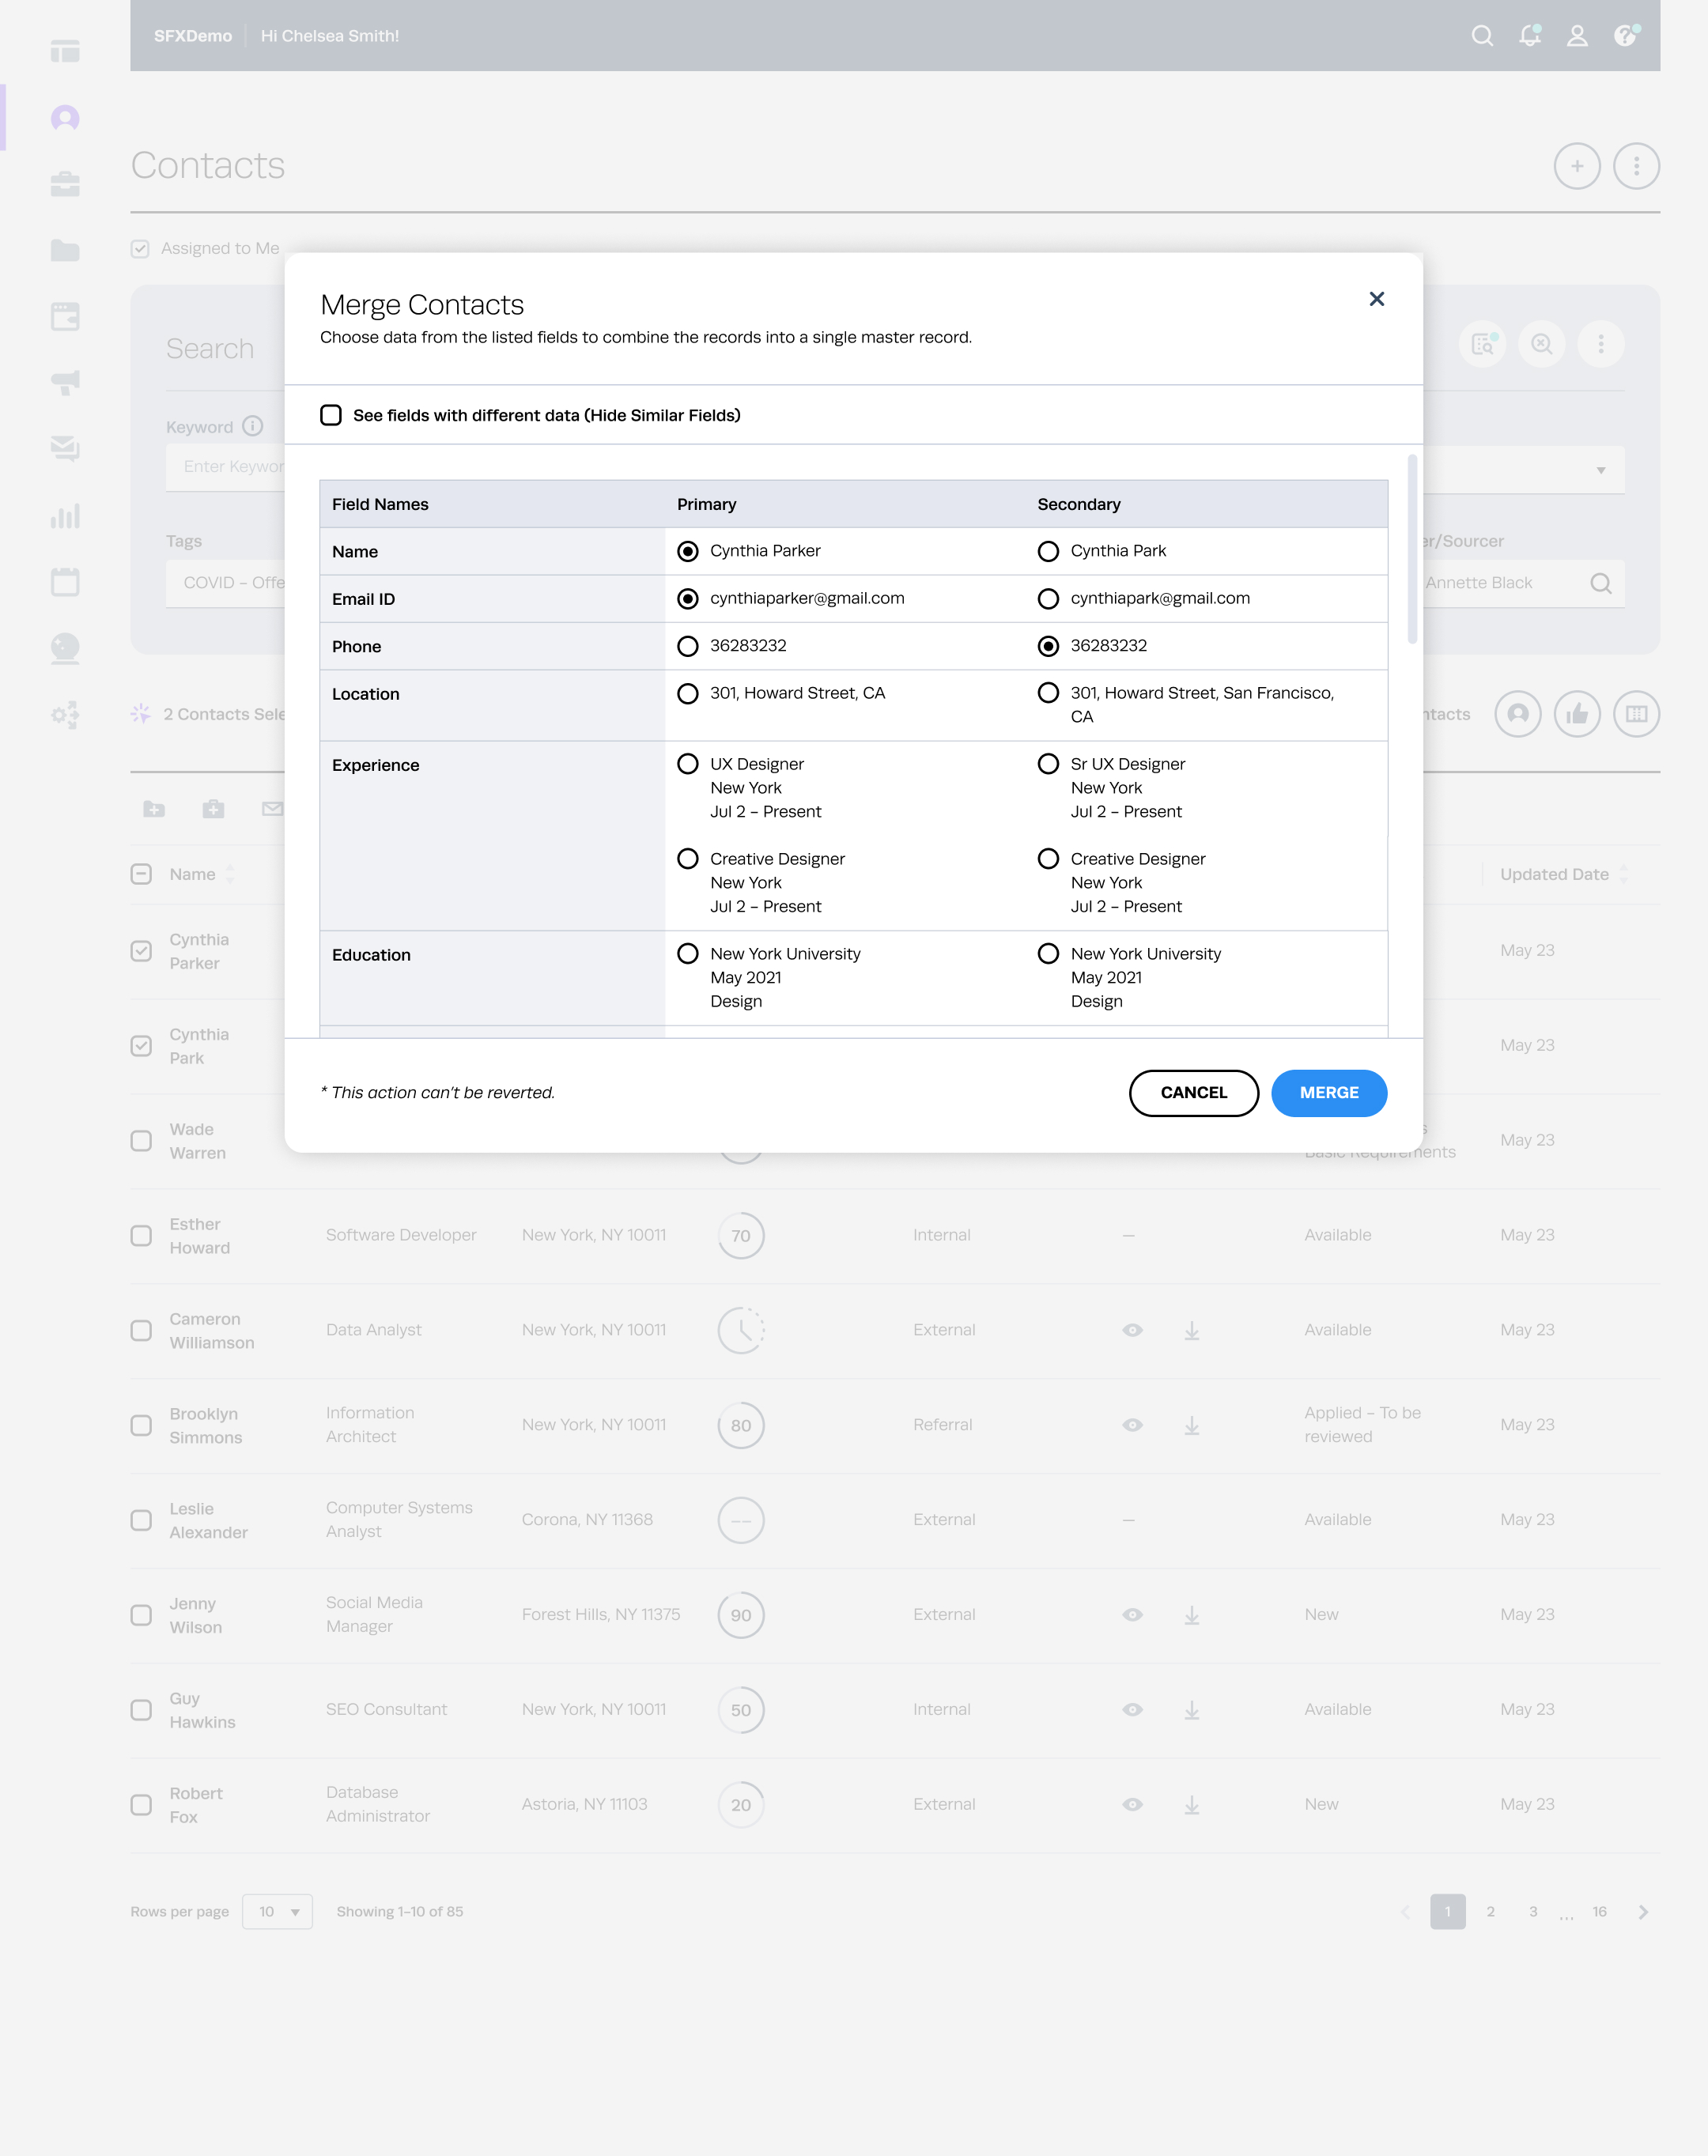Open the rows per page dropdown
The height and width of the screenshot is (2156, 1708).
(x=278, y=1911)
